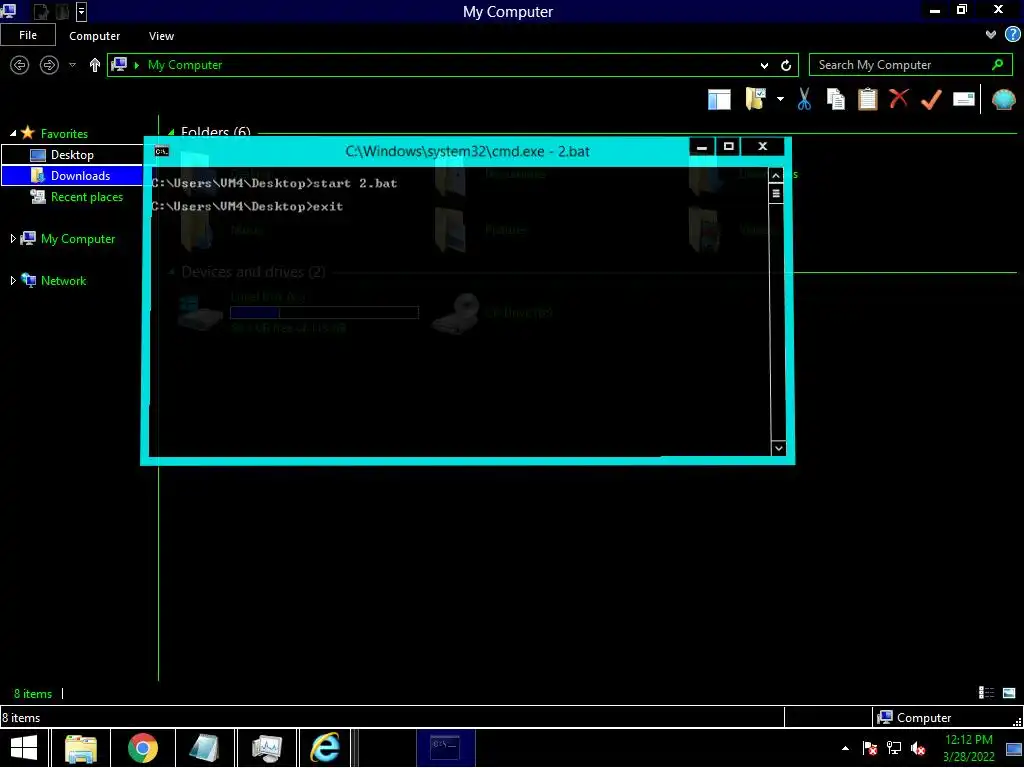This screenshot has width=1024, height=768.
Task: Select Recent places under Favorites
Action: tap(86, 197)
